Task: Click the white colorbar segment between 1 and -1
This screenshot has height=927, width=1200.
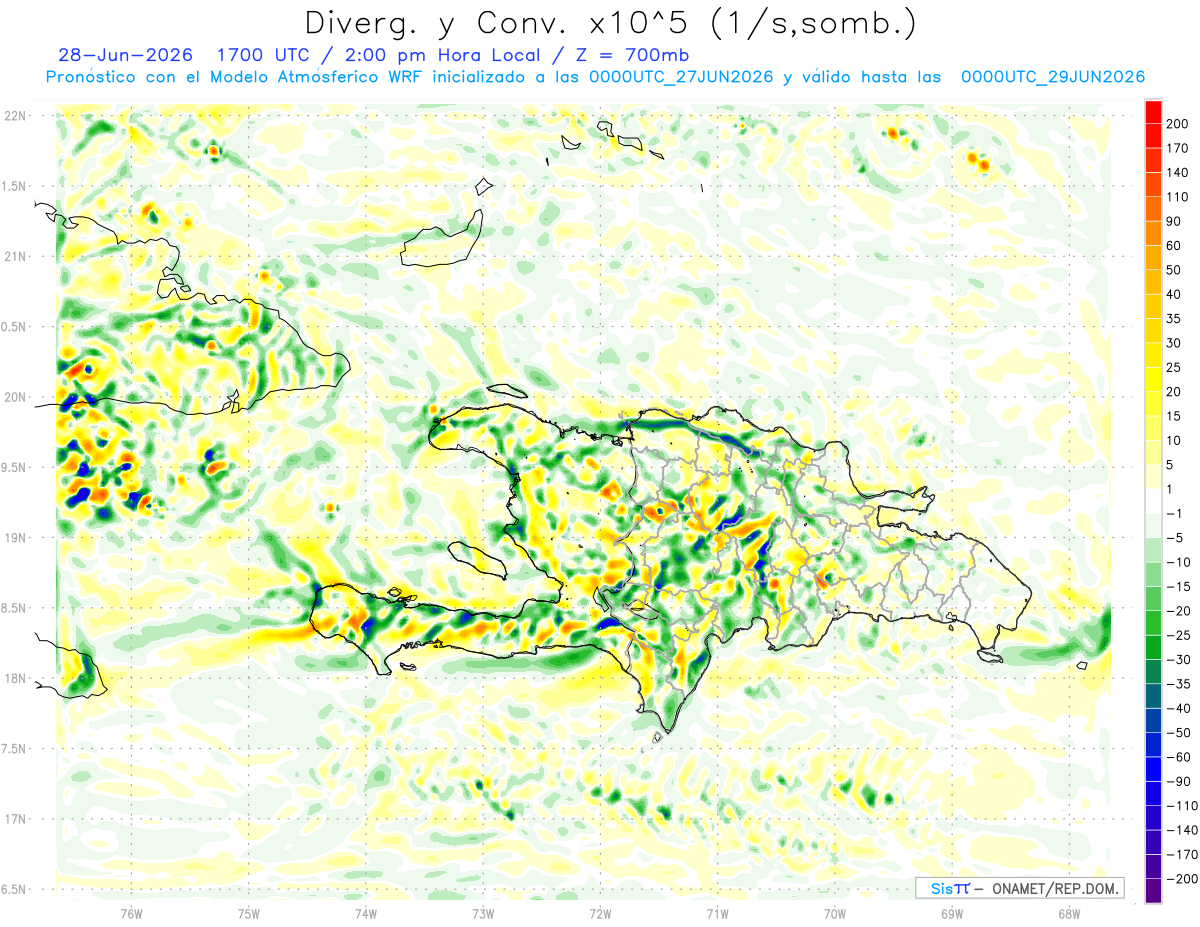Action: (1153, 501)
